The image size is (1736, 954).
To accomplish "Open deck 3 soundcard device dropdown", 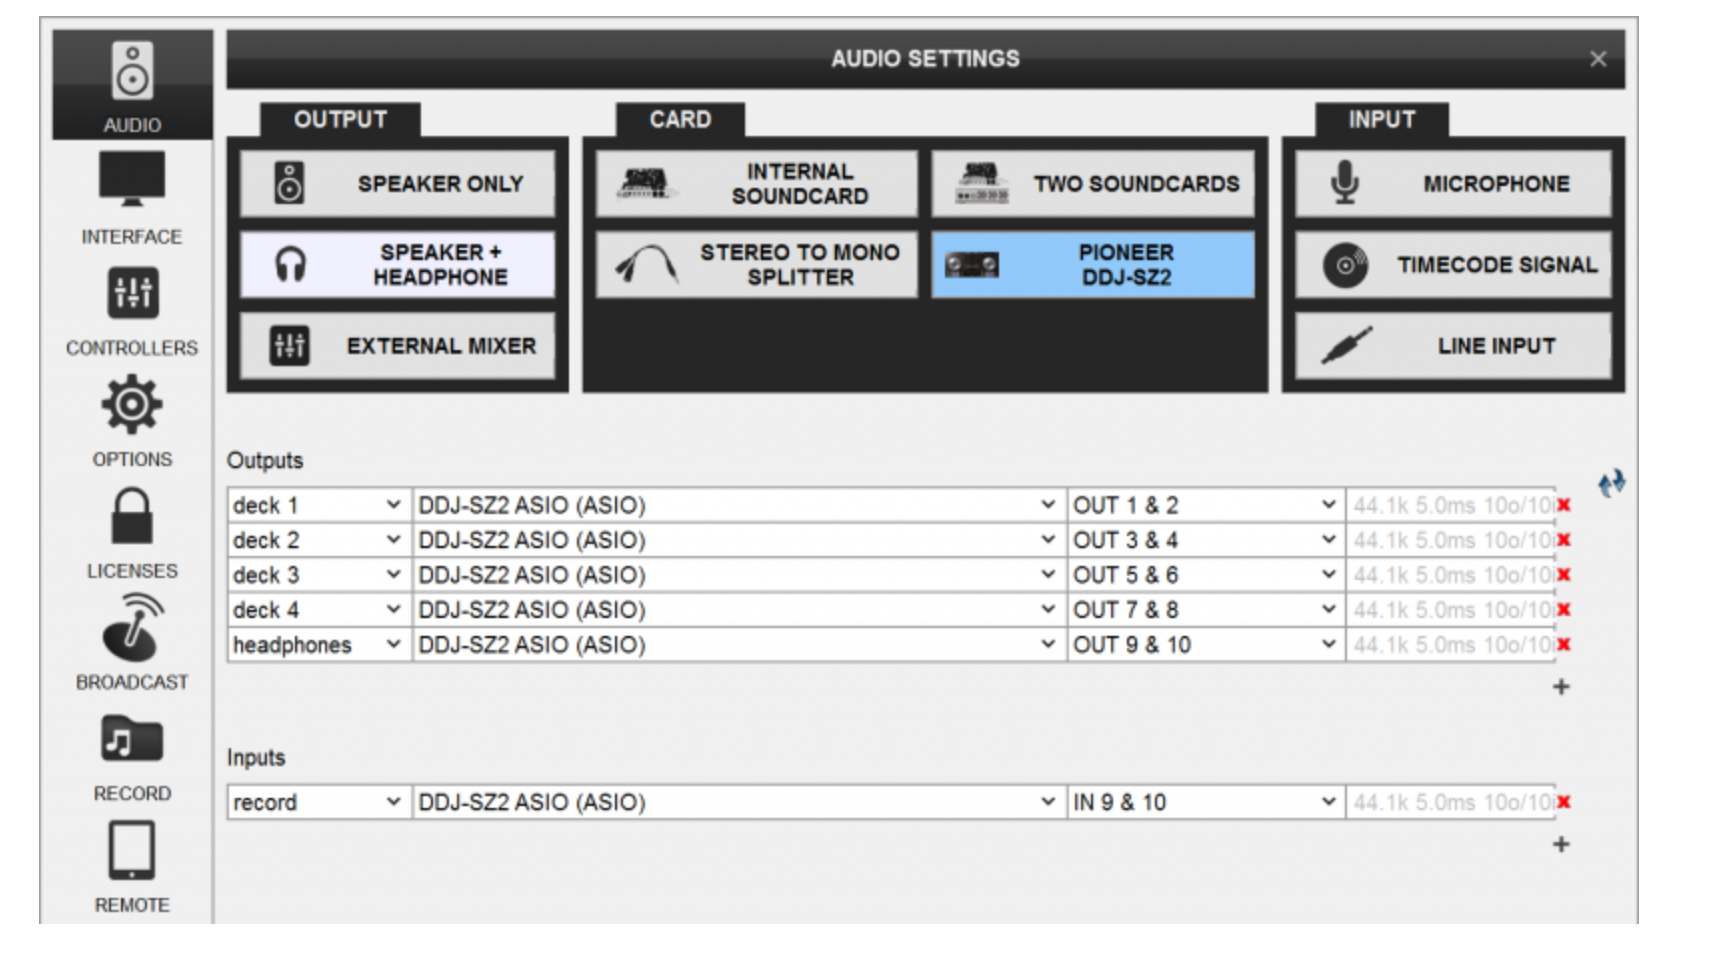I will click(x=739, y=575).
